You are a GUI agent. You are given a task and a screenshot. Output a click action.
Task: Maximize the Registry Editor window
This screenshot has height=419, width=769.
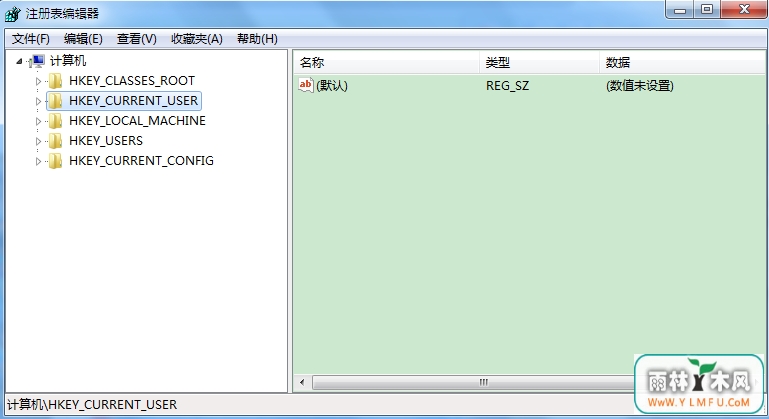point(707,9)
